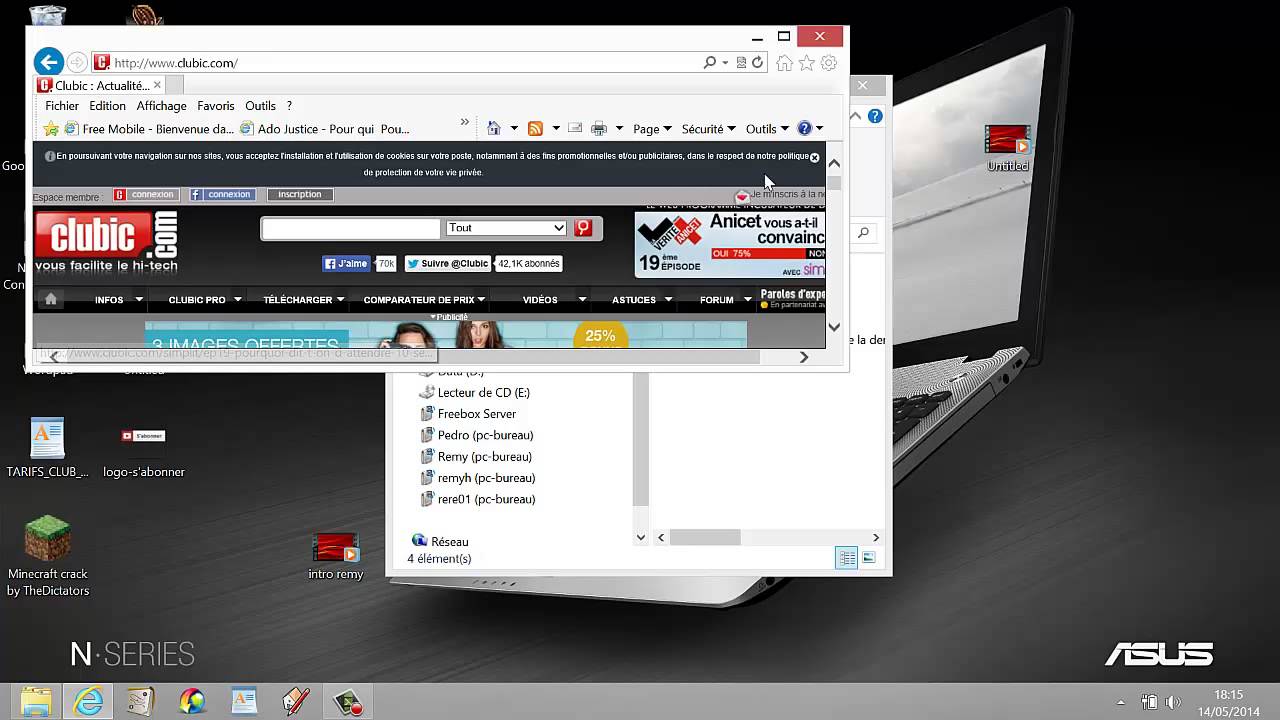Open Minecraft crack desktop icon
Viewport: 1280px width, 720px height.
click(x=48, y=556)
